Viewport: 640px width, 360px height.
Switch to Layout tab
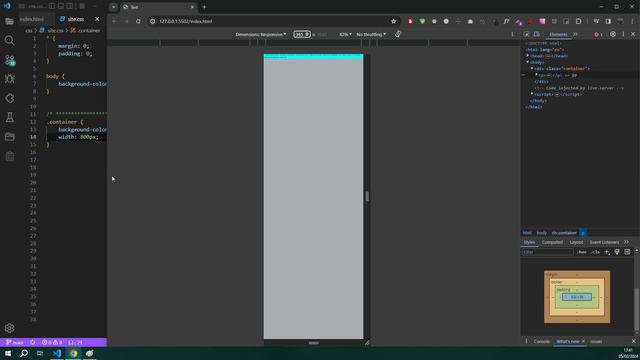click(x=576, y=242)
